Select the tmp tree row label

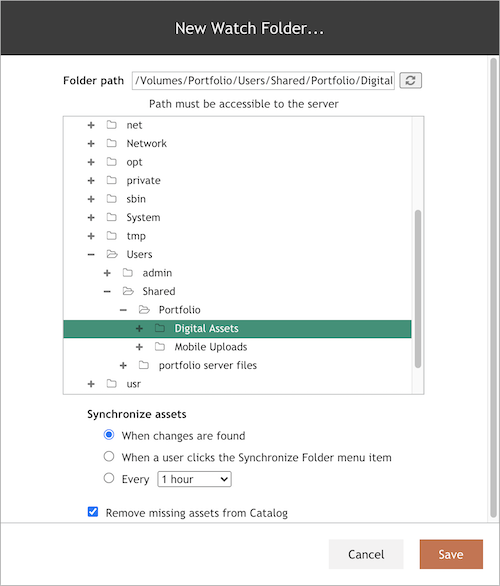[x=136, y=236]
